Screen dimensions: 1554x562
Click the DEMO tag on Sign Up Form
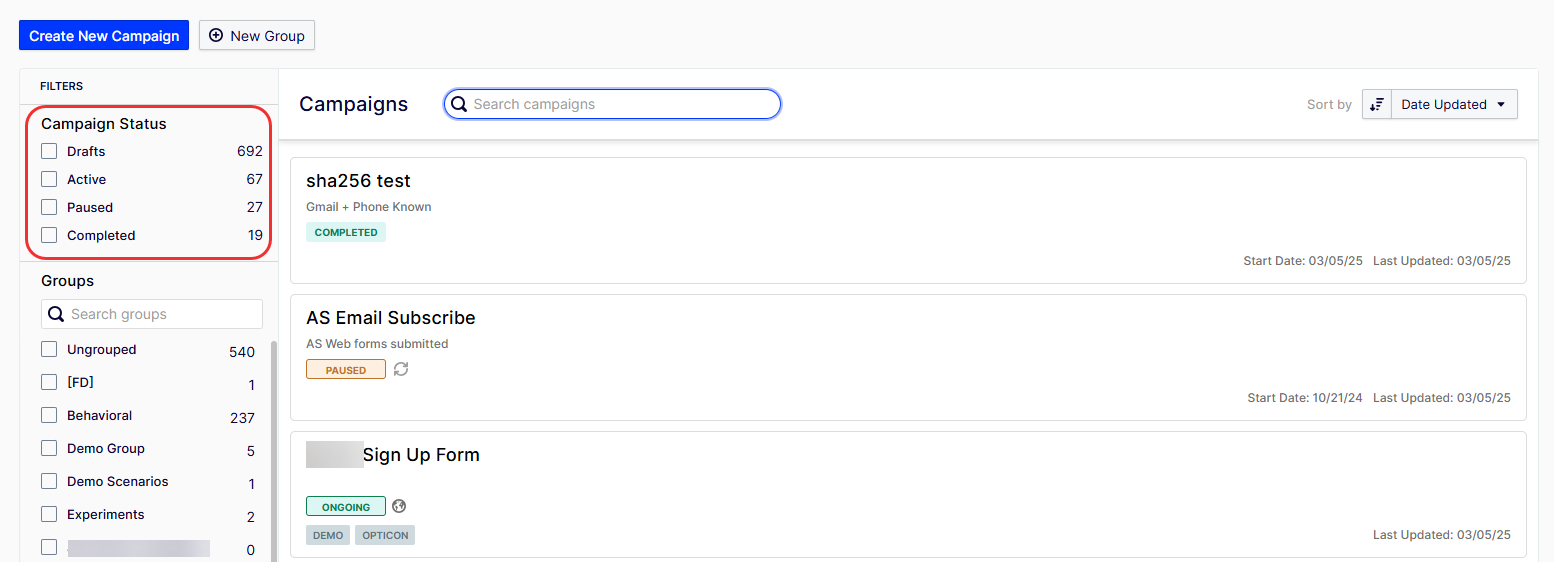click(x=328, y=535)
